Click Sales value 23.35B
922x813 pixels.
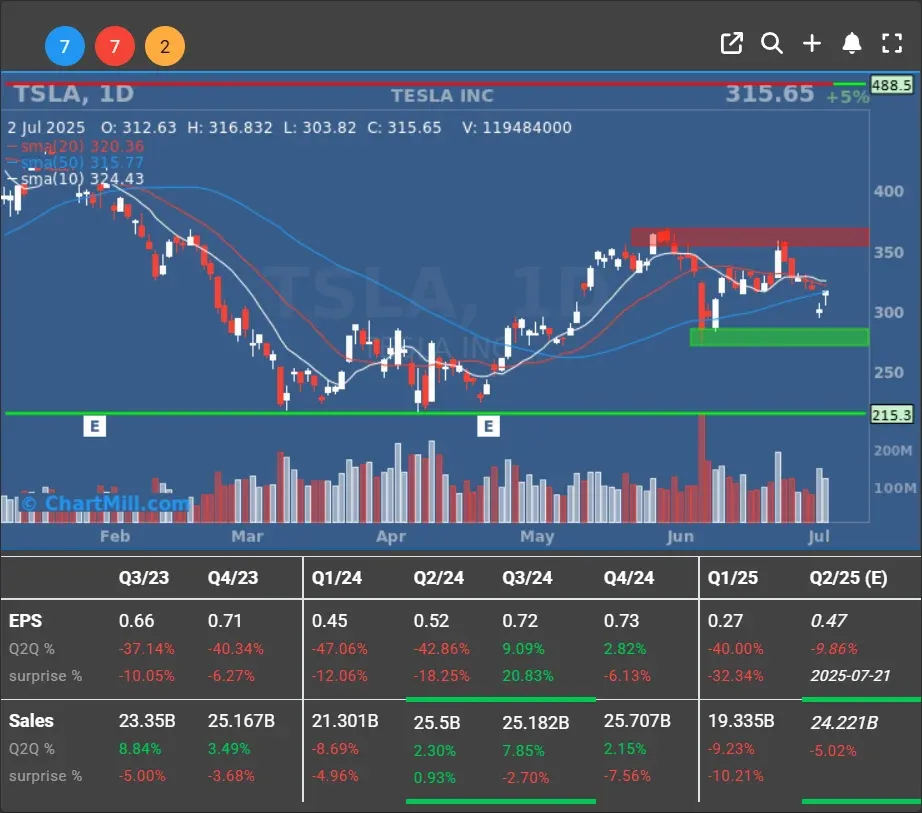(x=147, y=721)
